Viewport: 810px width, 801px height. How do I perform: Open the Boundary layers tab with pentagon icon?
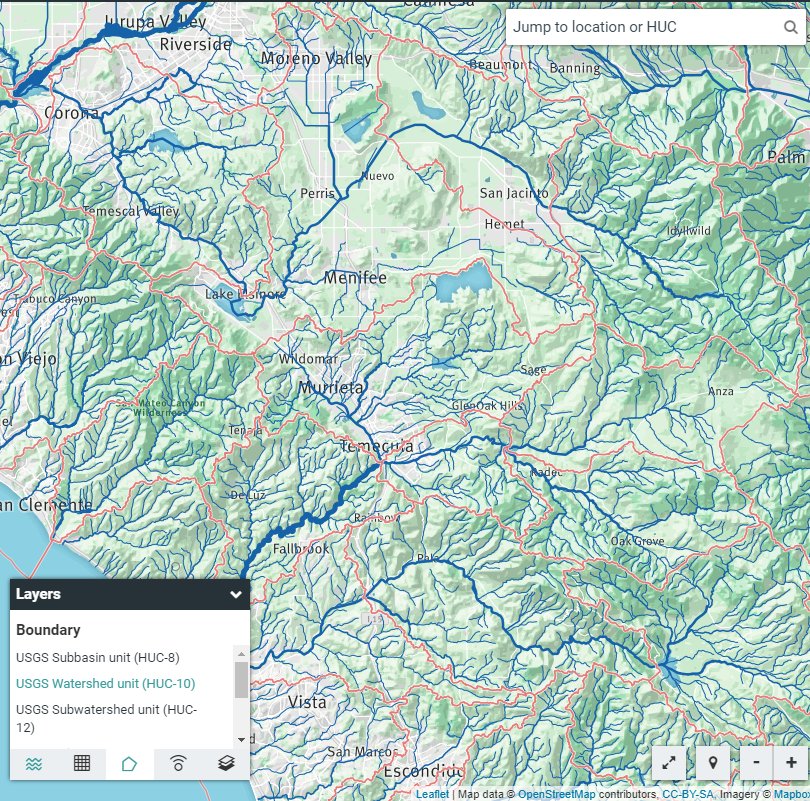coord(129,763)
